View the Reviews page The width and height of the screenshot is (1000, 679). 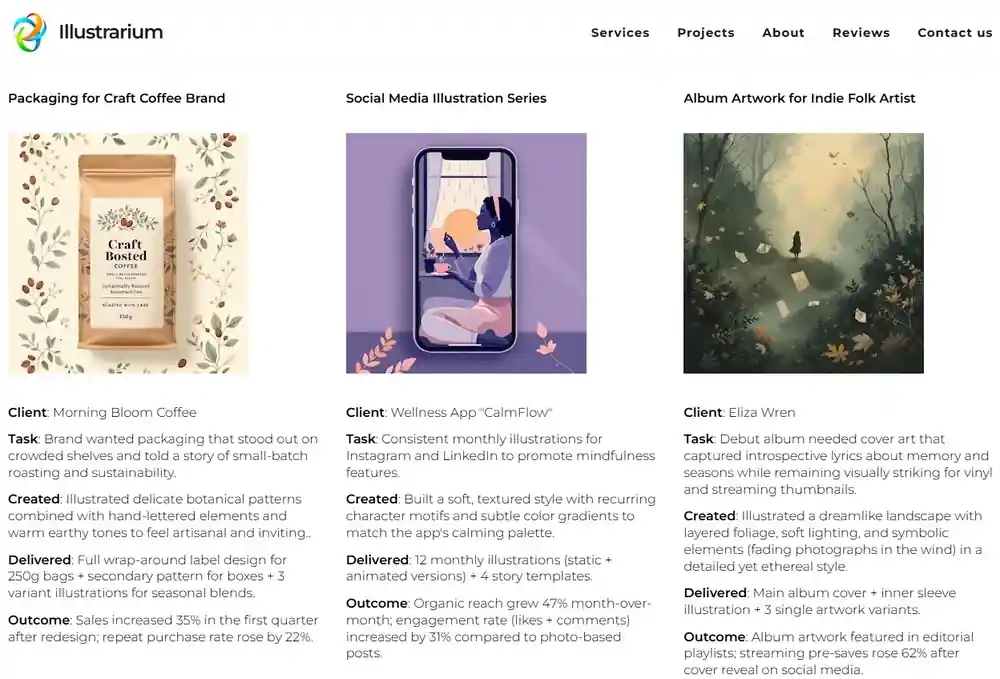coord(861,32)
